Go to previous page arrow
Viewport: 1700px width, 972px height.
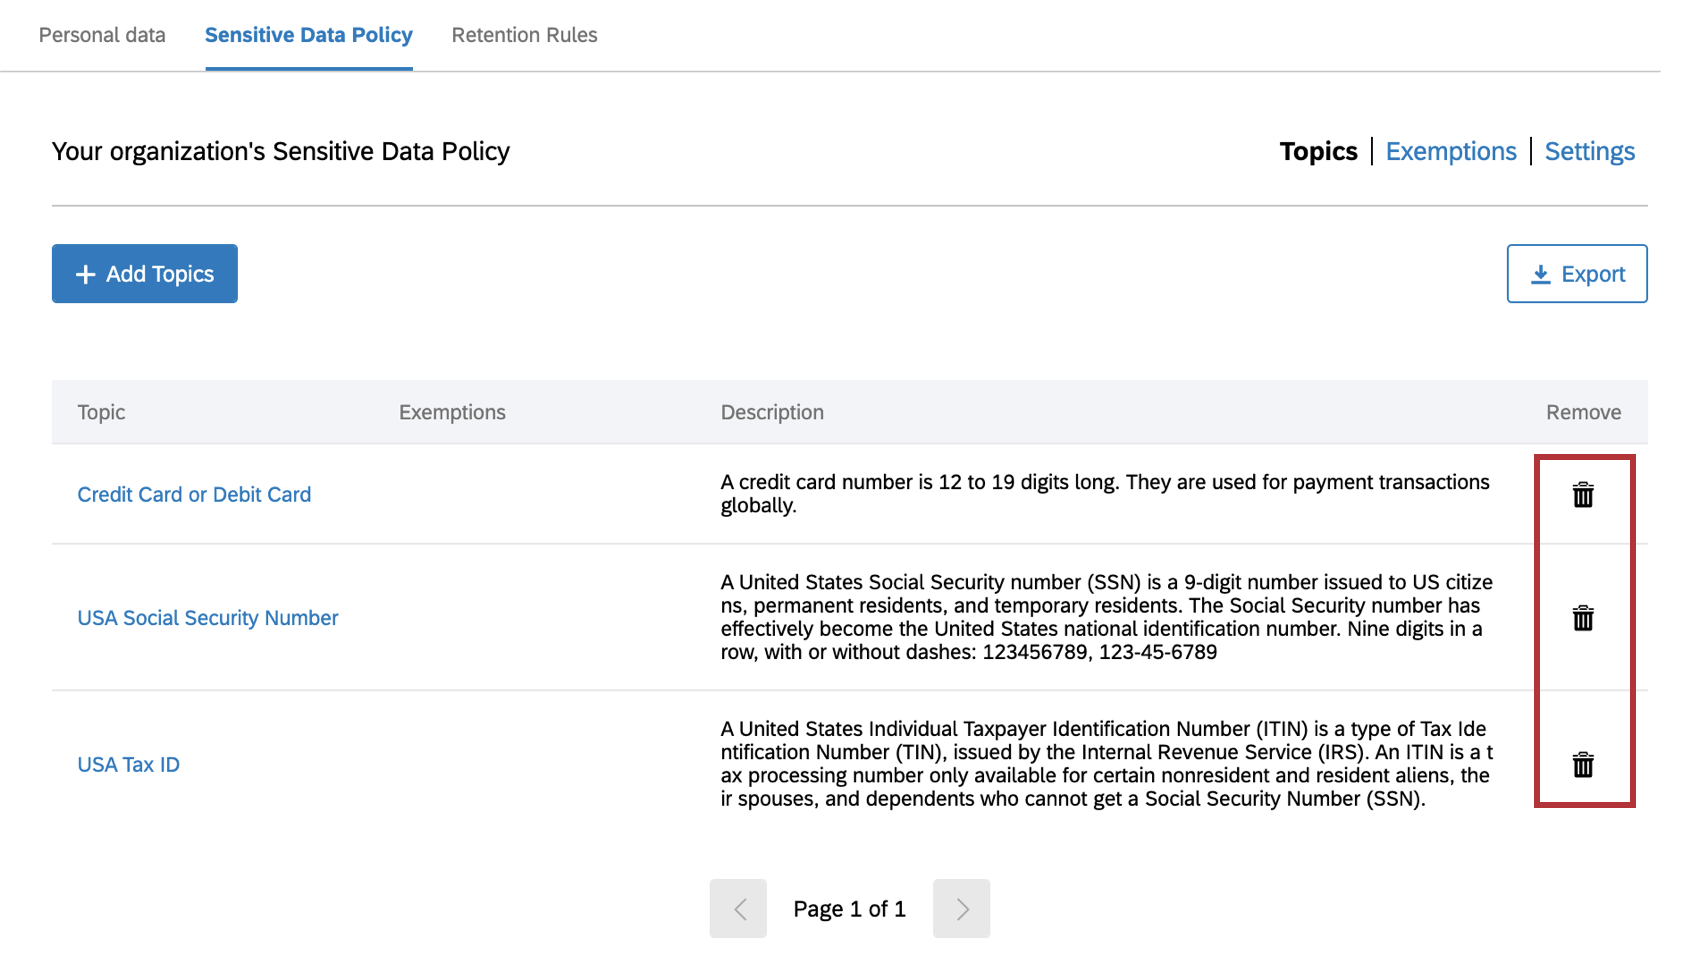tap(738, 908)
